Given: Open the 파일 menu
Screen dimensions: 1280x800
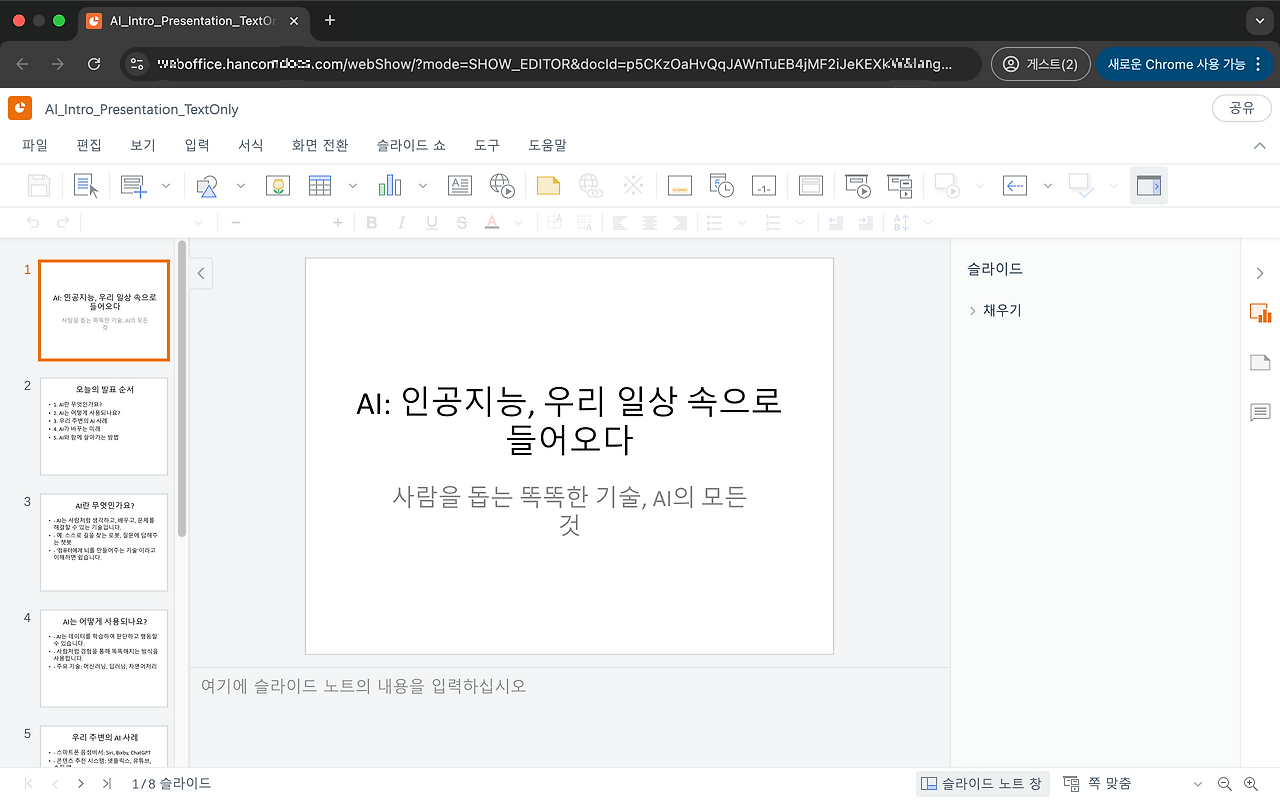Looking at the screenshot, I should pyautogui.click(x=35, y=145).
